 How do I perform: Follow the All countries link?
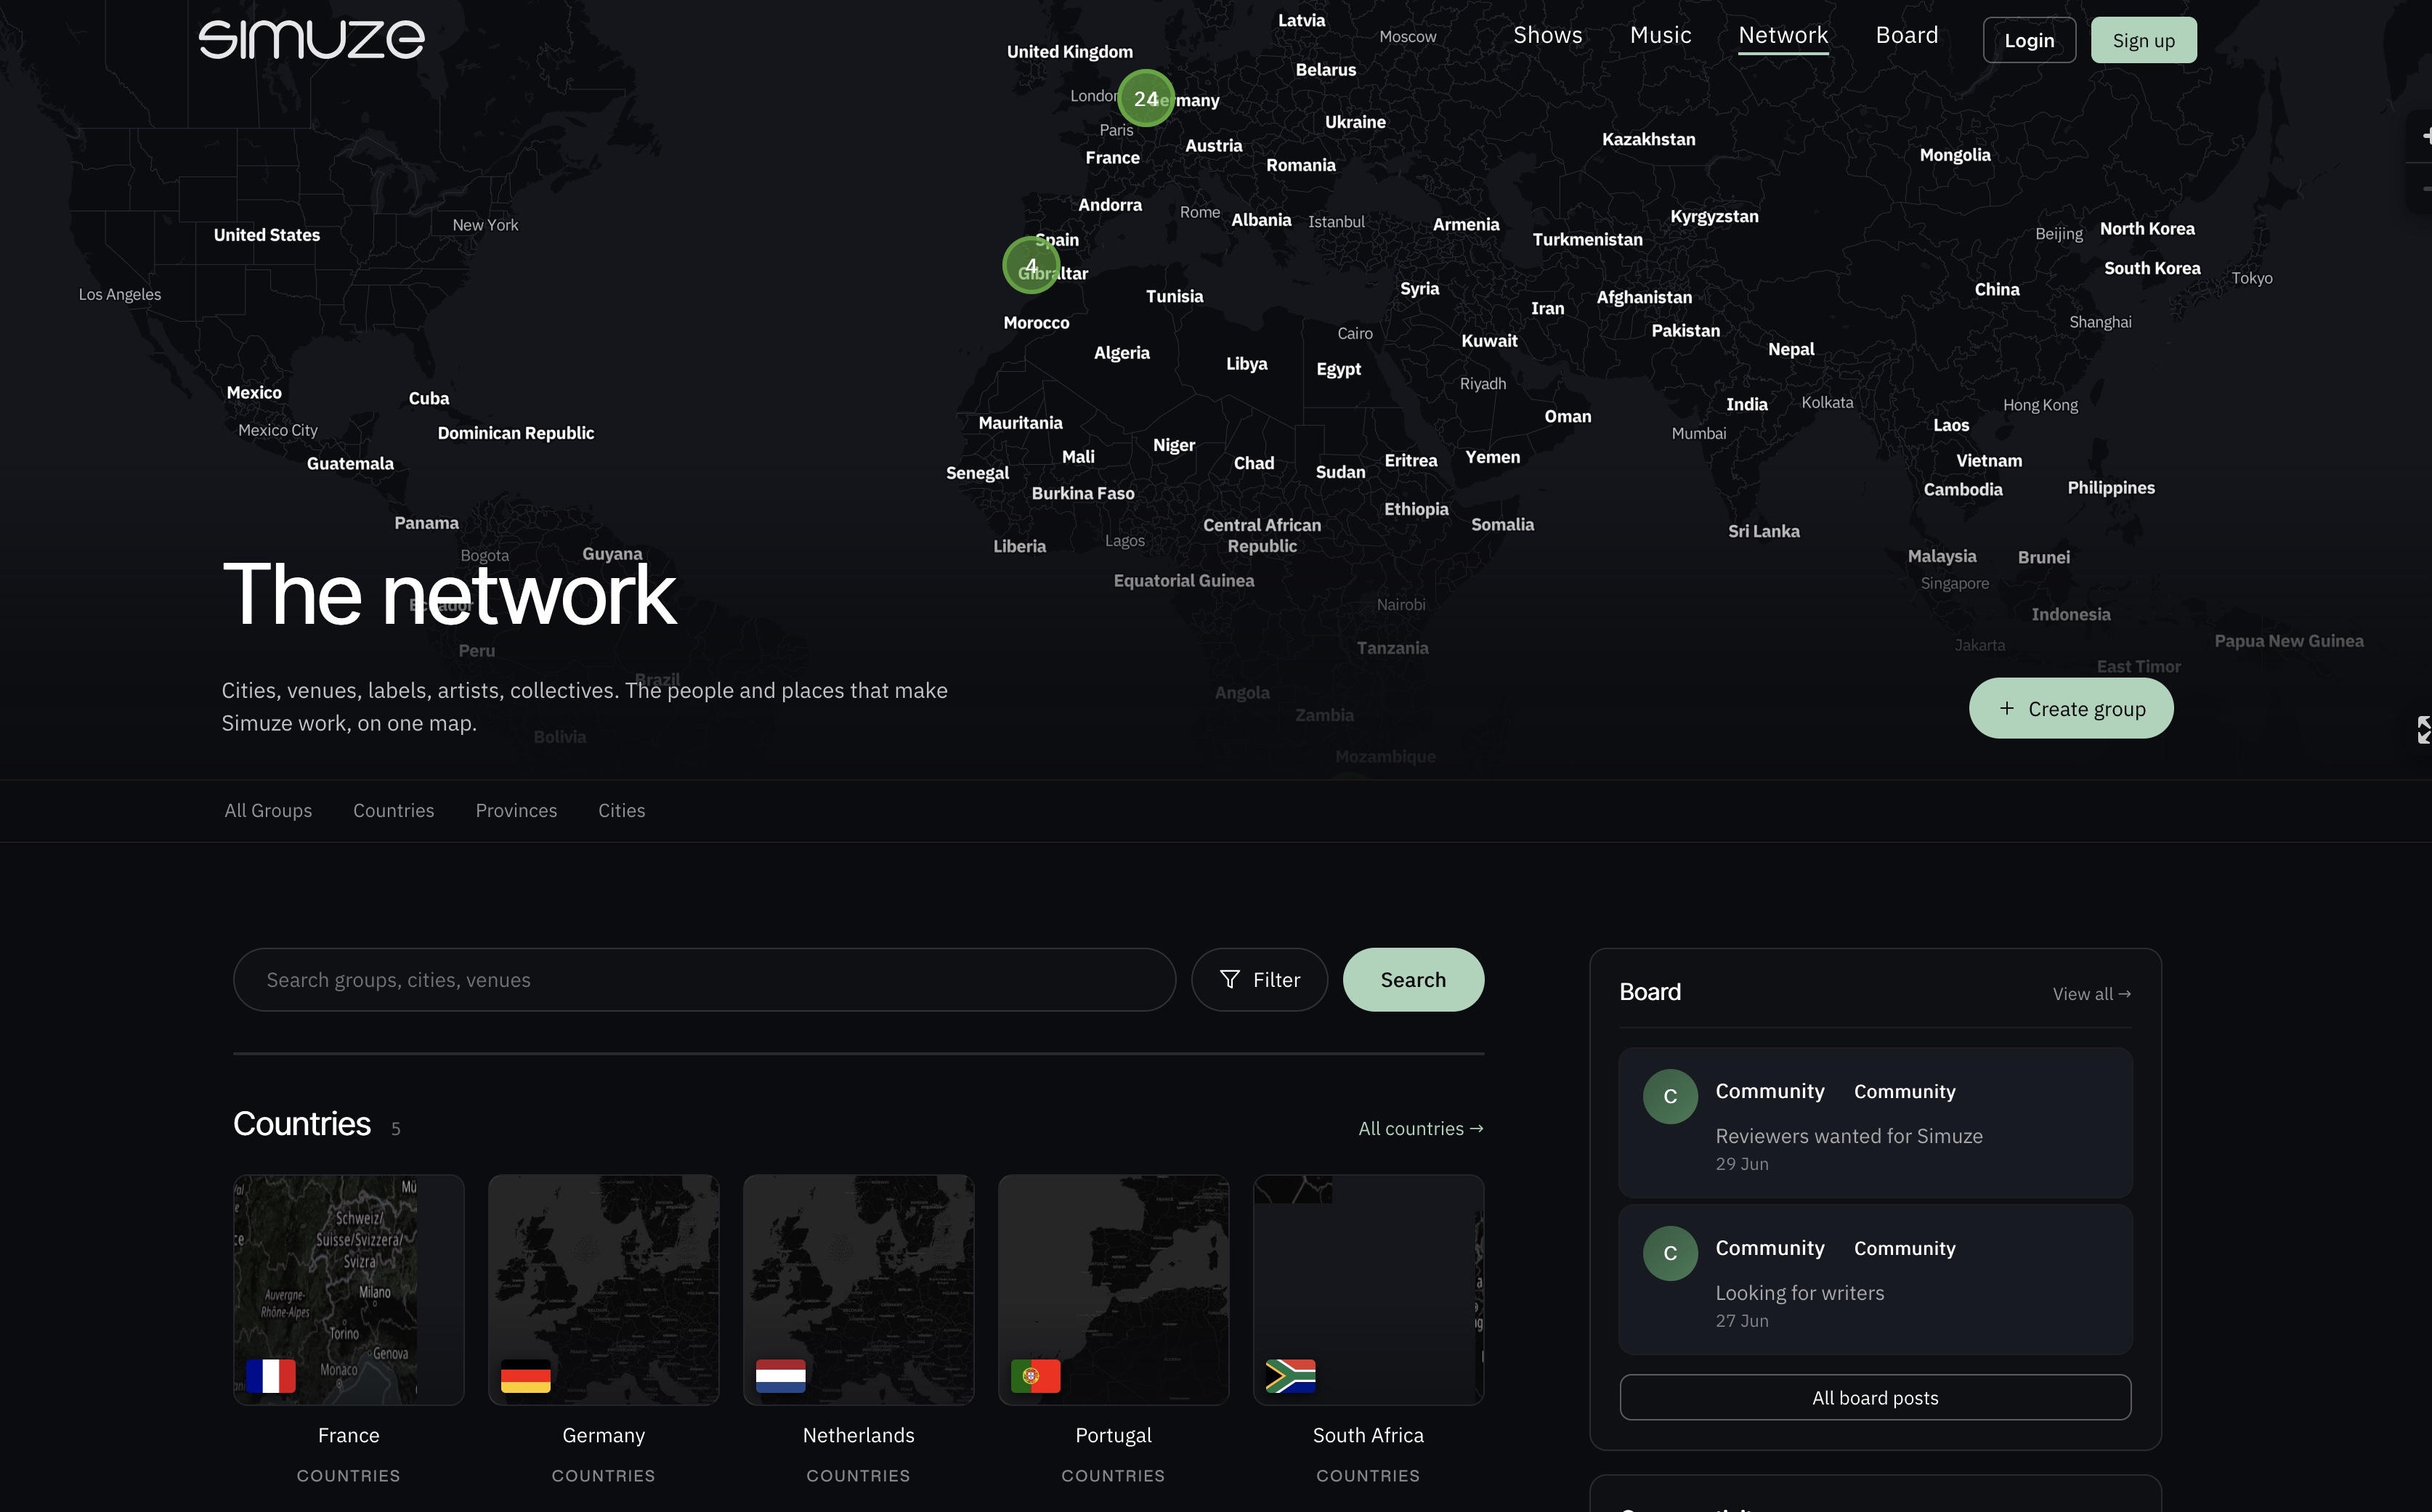(x=1420, y=1128)
